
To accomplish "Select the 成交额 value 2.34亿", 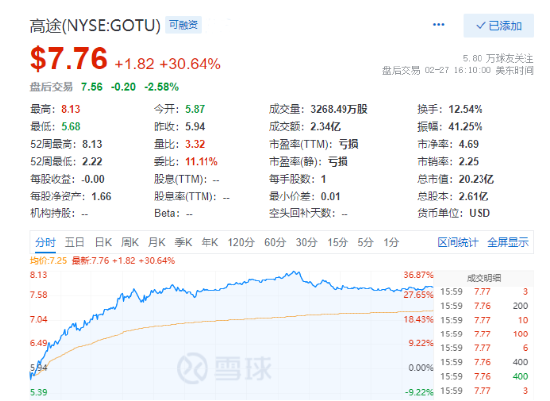I will [326, 127].
